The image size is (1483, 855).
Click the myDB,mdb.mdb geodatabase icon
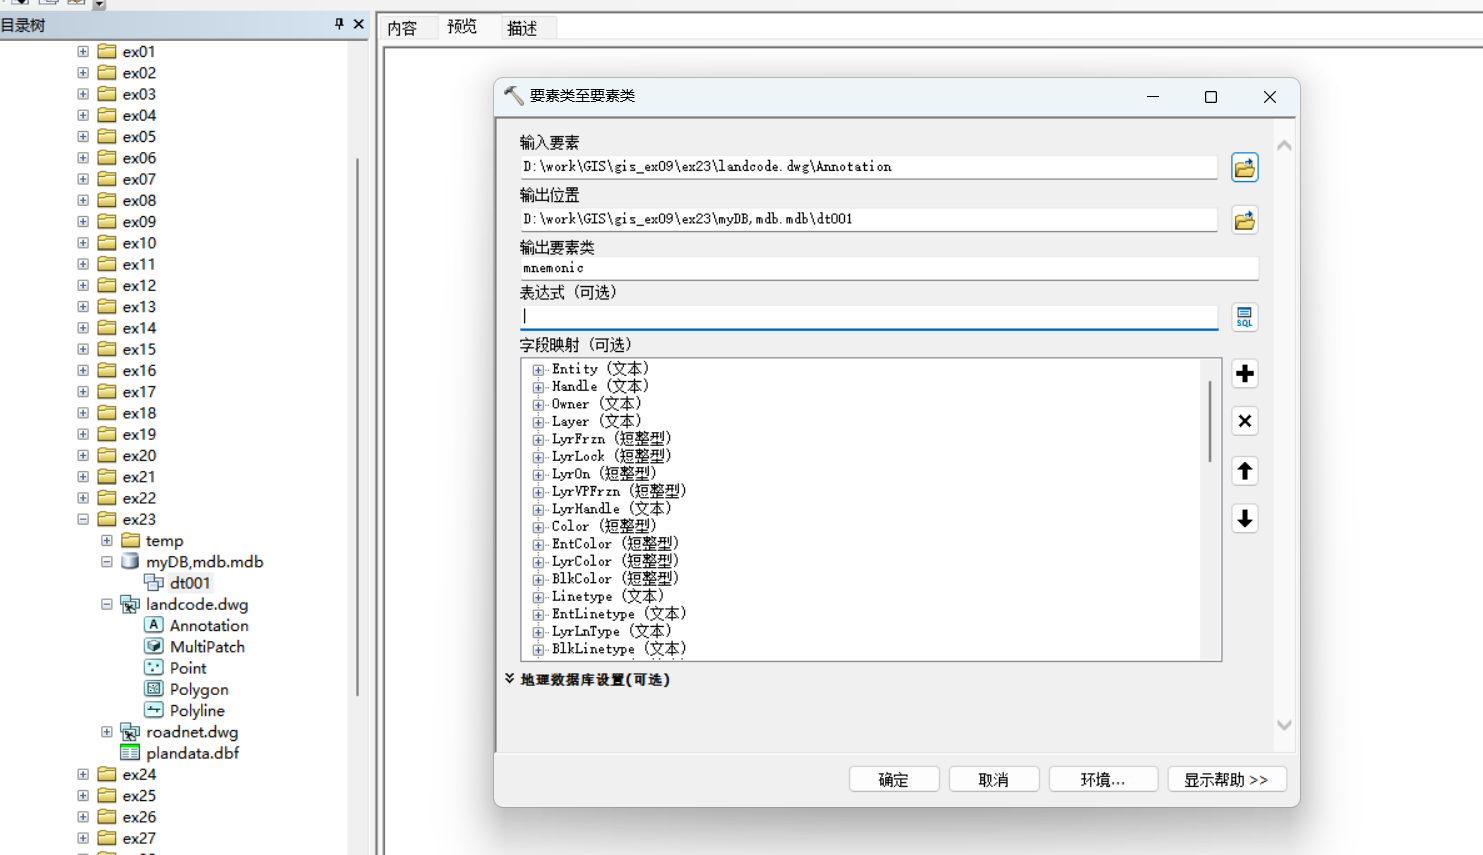point(130,561)
